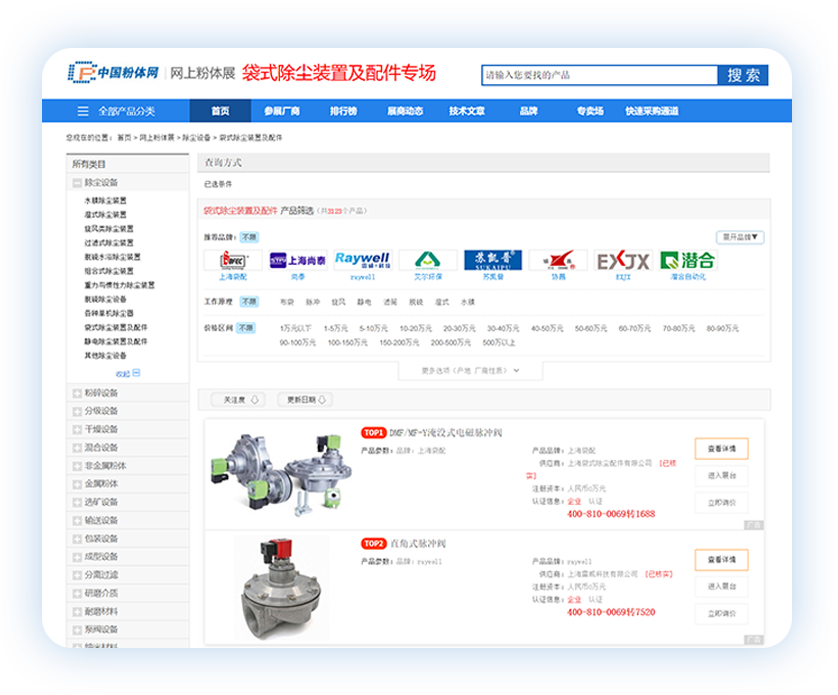This screenshot has width=838, height=695.
Task: Open the hamburger menu for 全部产品分类
Action: (83, 111)
